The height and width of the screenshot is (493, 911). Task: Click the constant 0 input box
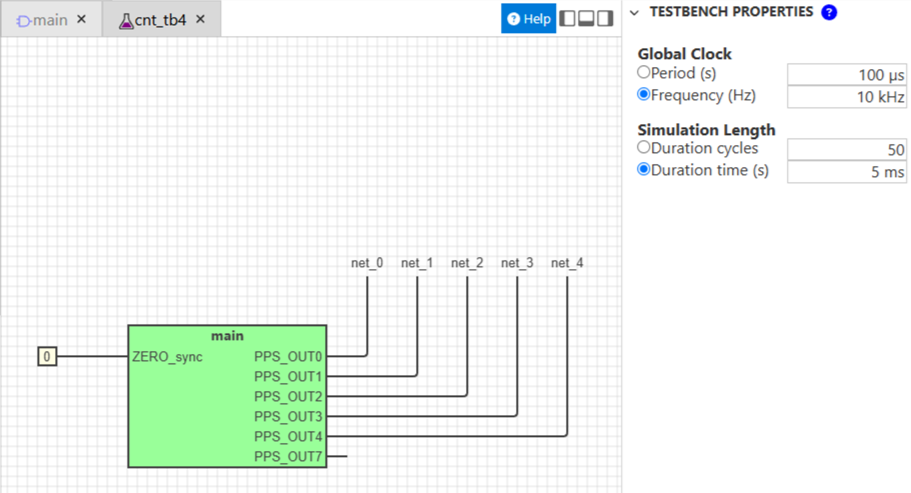47,357
